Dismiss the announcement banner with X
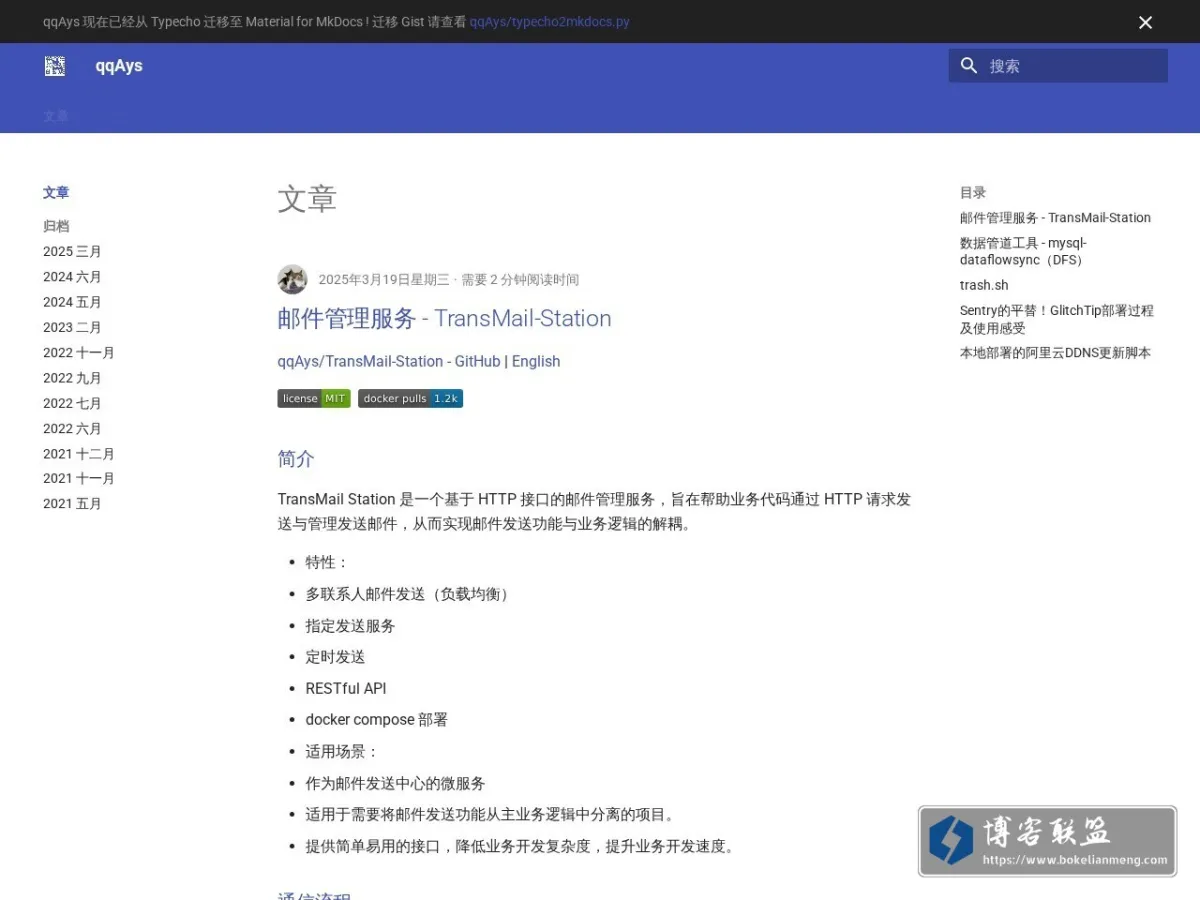The height and width of the screenshot is (900, 1200). (1146, 22)
